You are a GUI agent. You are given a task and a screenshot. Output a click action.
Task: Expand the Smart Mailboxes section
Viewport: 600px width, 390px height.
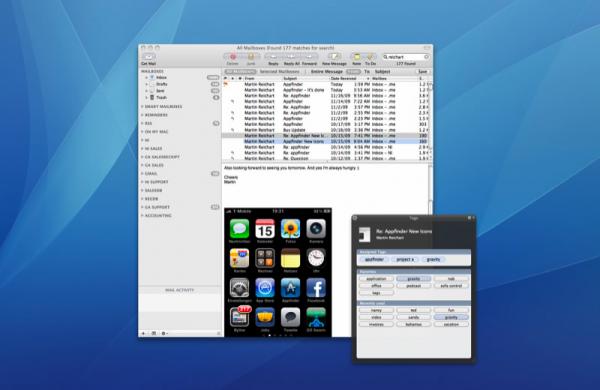142,106
